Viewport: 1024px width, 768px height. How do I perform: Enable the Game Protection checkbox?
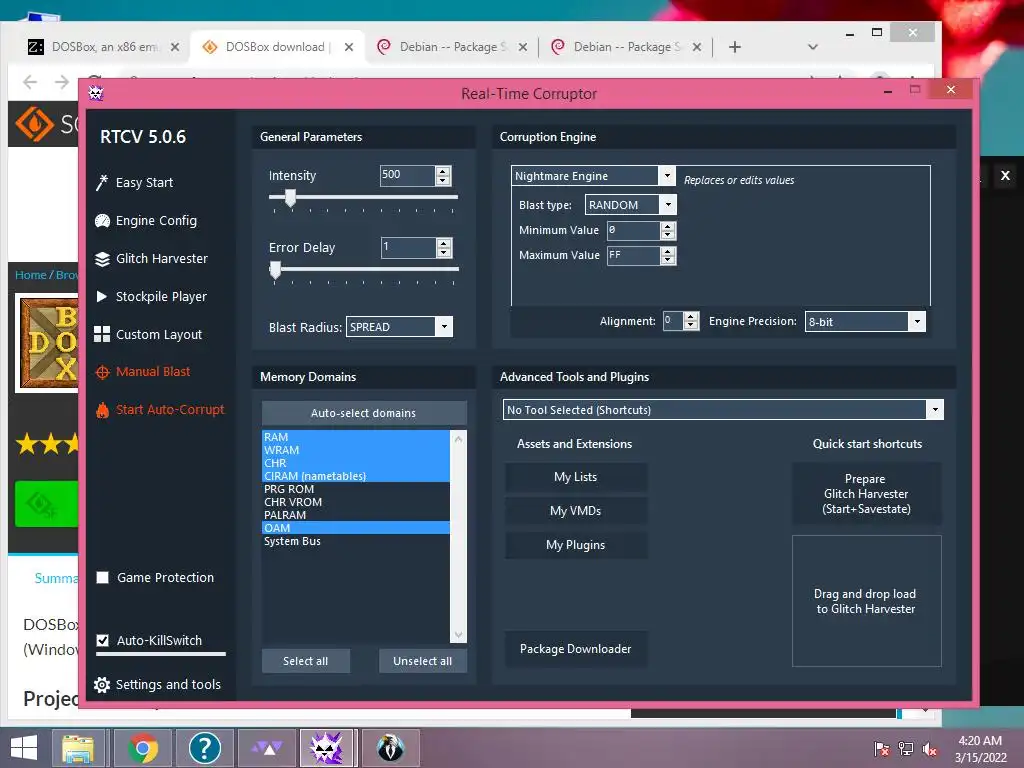[x=103, y=577]
